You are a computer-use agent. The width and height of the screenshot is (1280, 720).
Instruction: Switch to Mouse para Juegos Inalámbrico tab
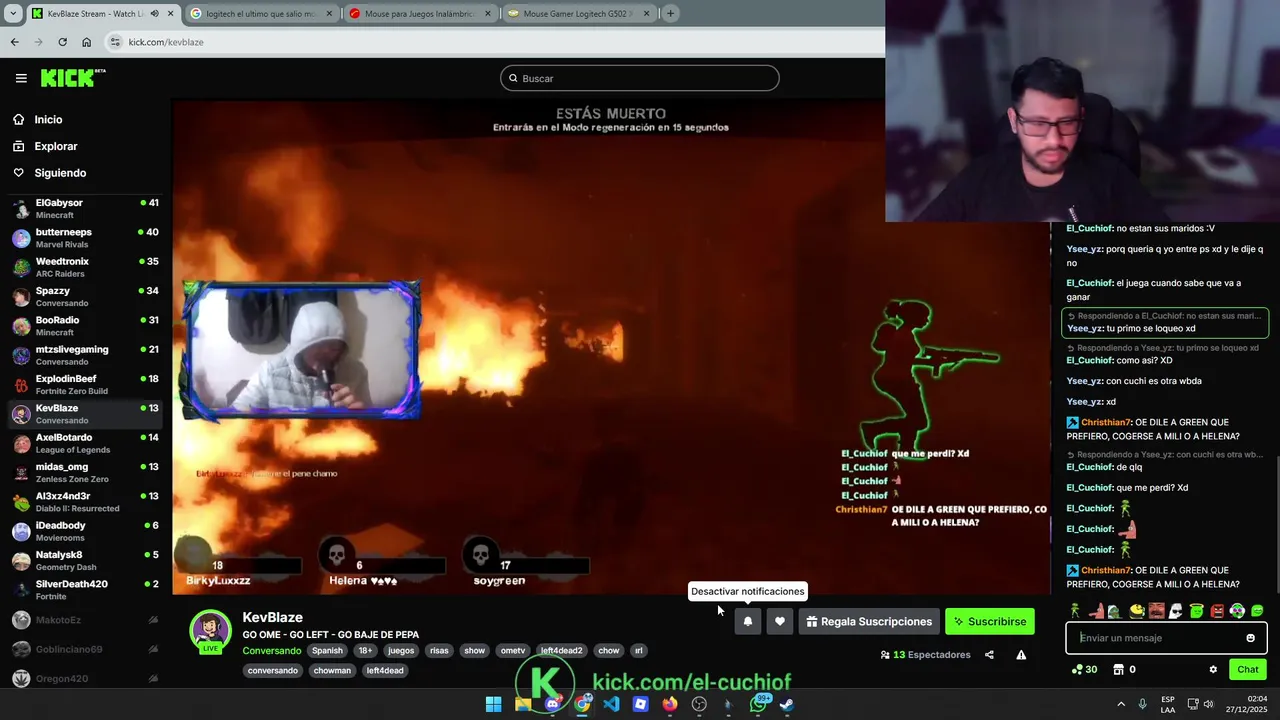419,13
